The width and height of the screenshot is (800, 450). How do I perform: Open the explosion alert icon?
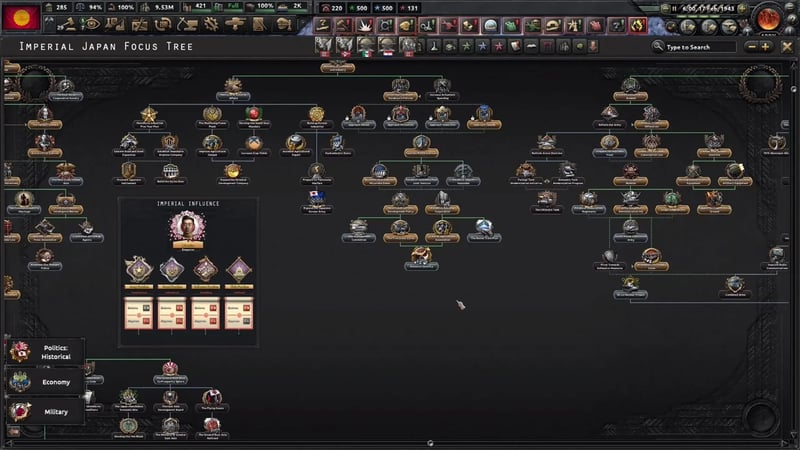(x=364, y=25)
